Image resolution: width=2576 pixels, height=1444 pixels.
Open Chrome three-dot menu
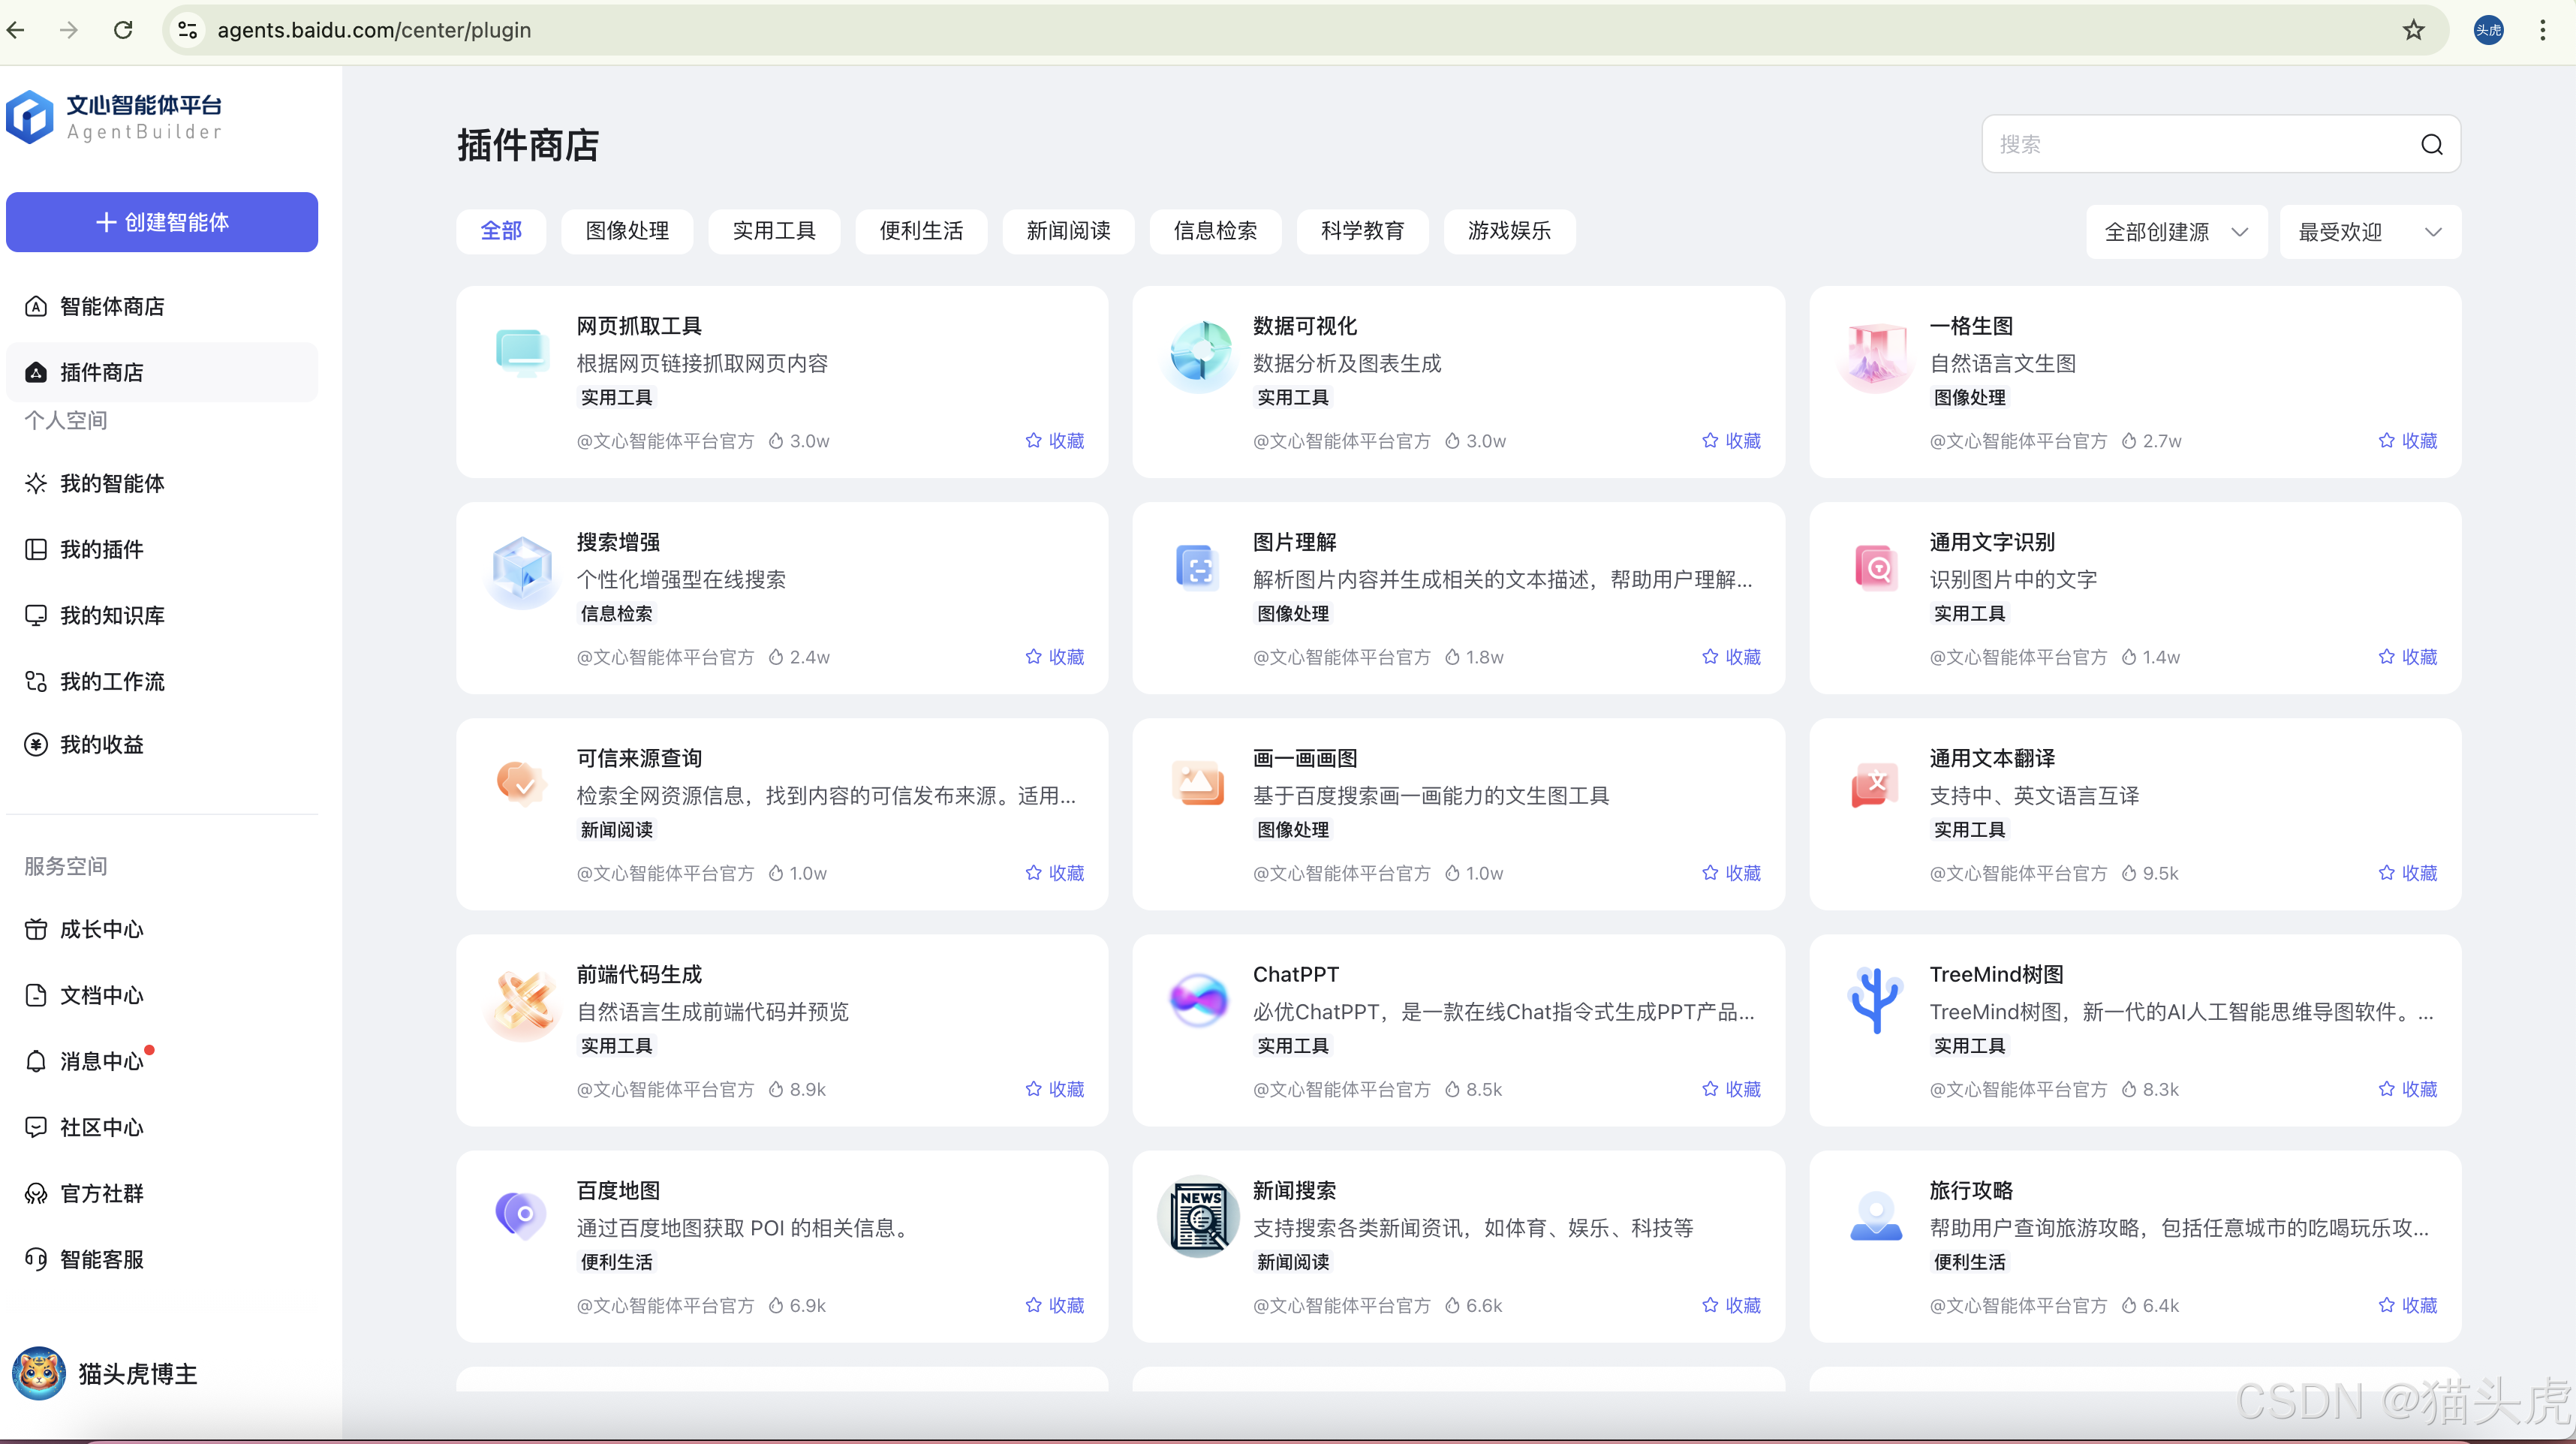tap(2542, 30)
